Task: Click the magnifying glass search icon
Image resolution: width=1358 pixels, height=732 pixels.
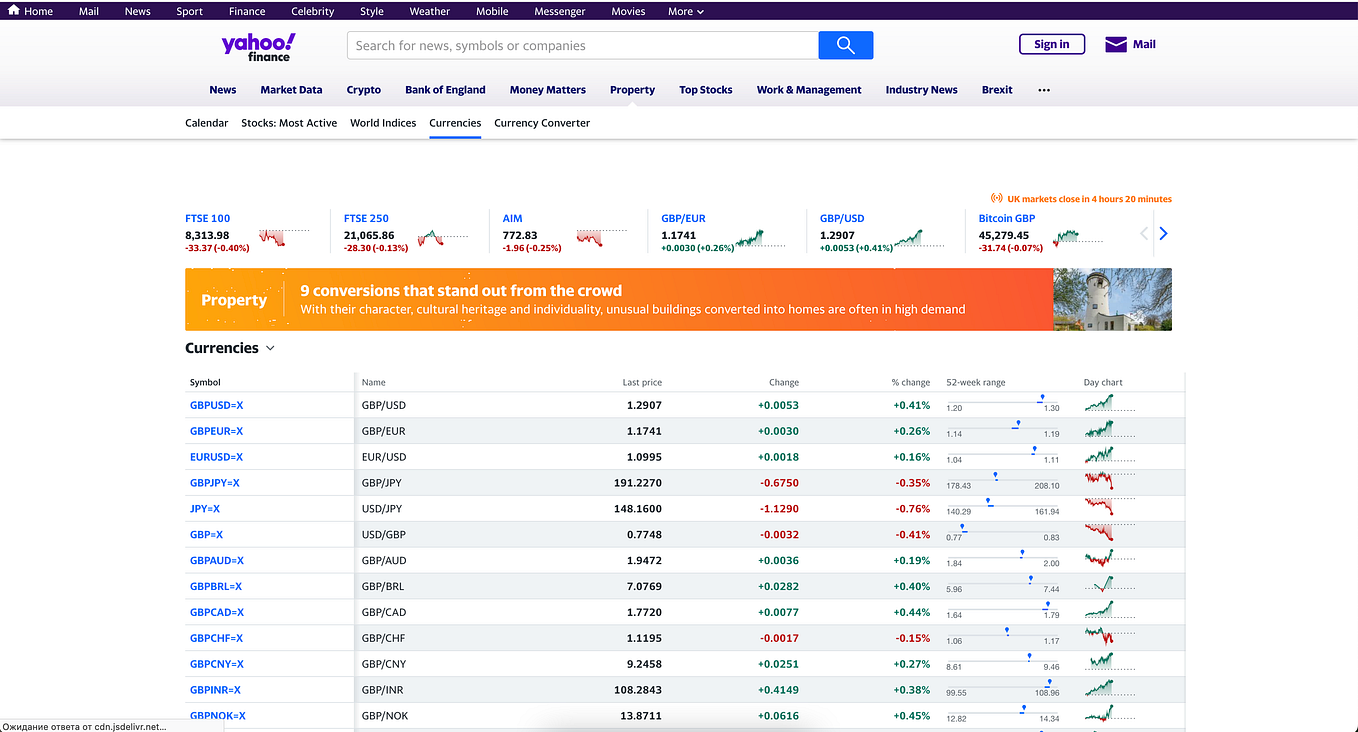Action: (845, 45)
